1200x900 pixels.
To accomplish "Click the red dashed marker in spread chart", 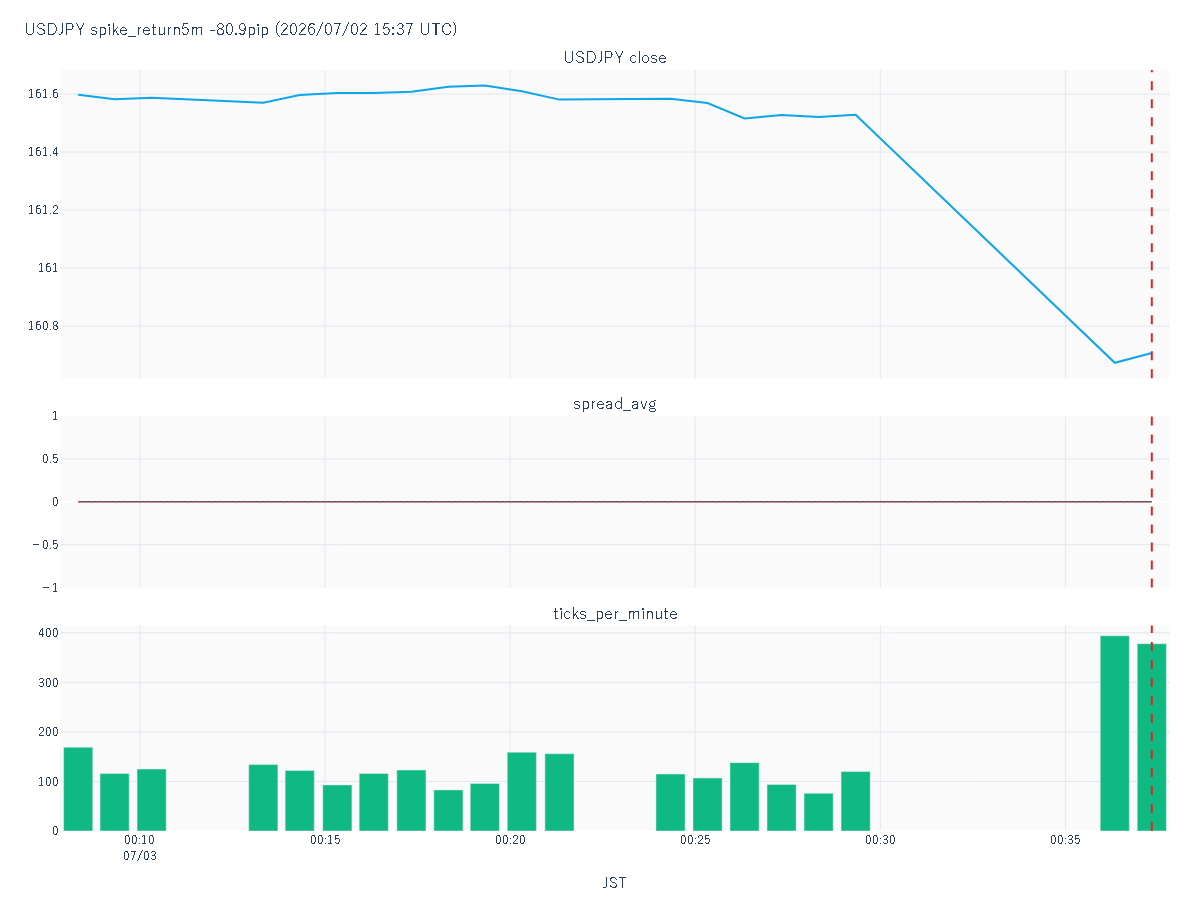I will pyautogui.click(x=1151, y=502).
